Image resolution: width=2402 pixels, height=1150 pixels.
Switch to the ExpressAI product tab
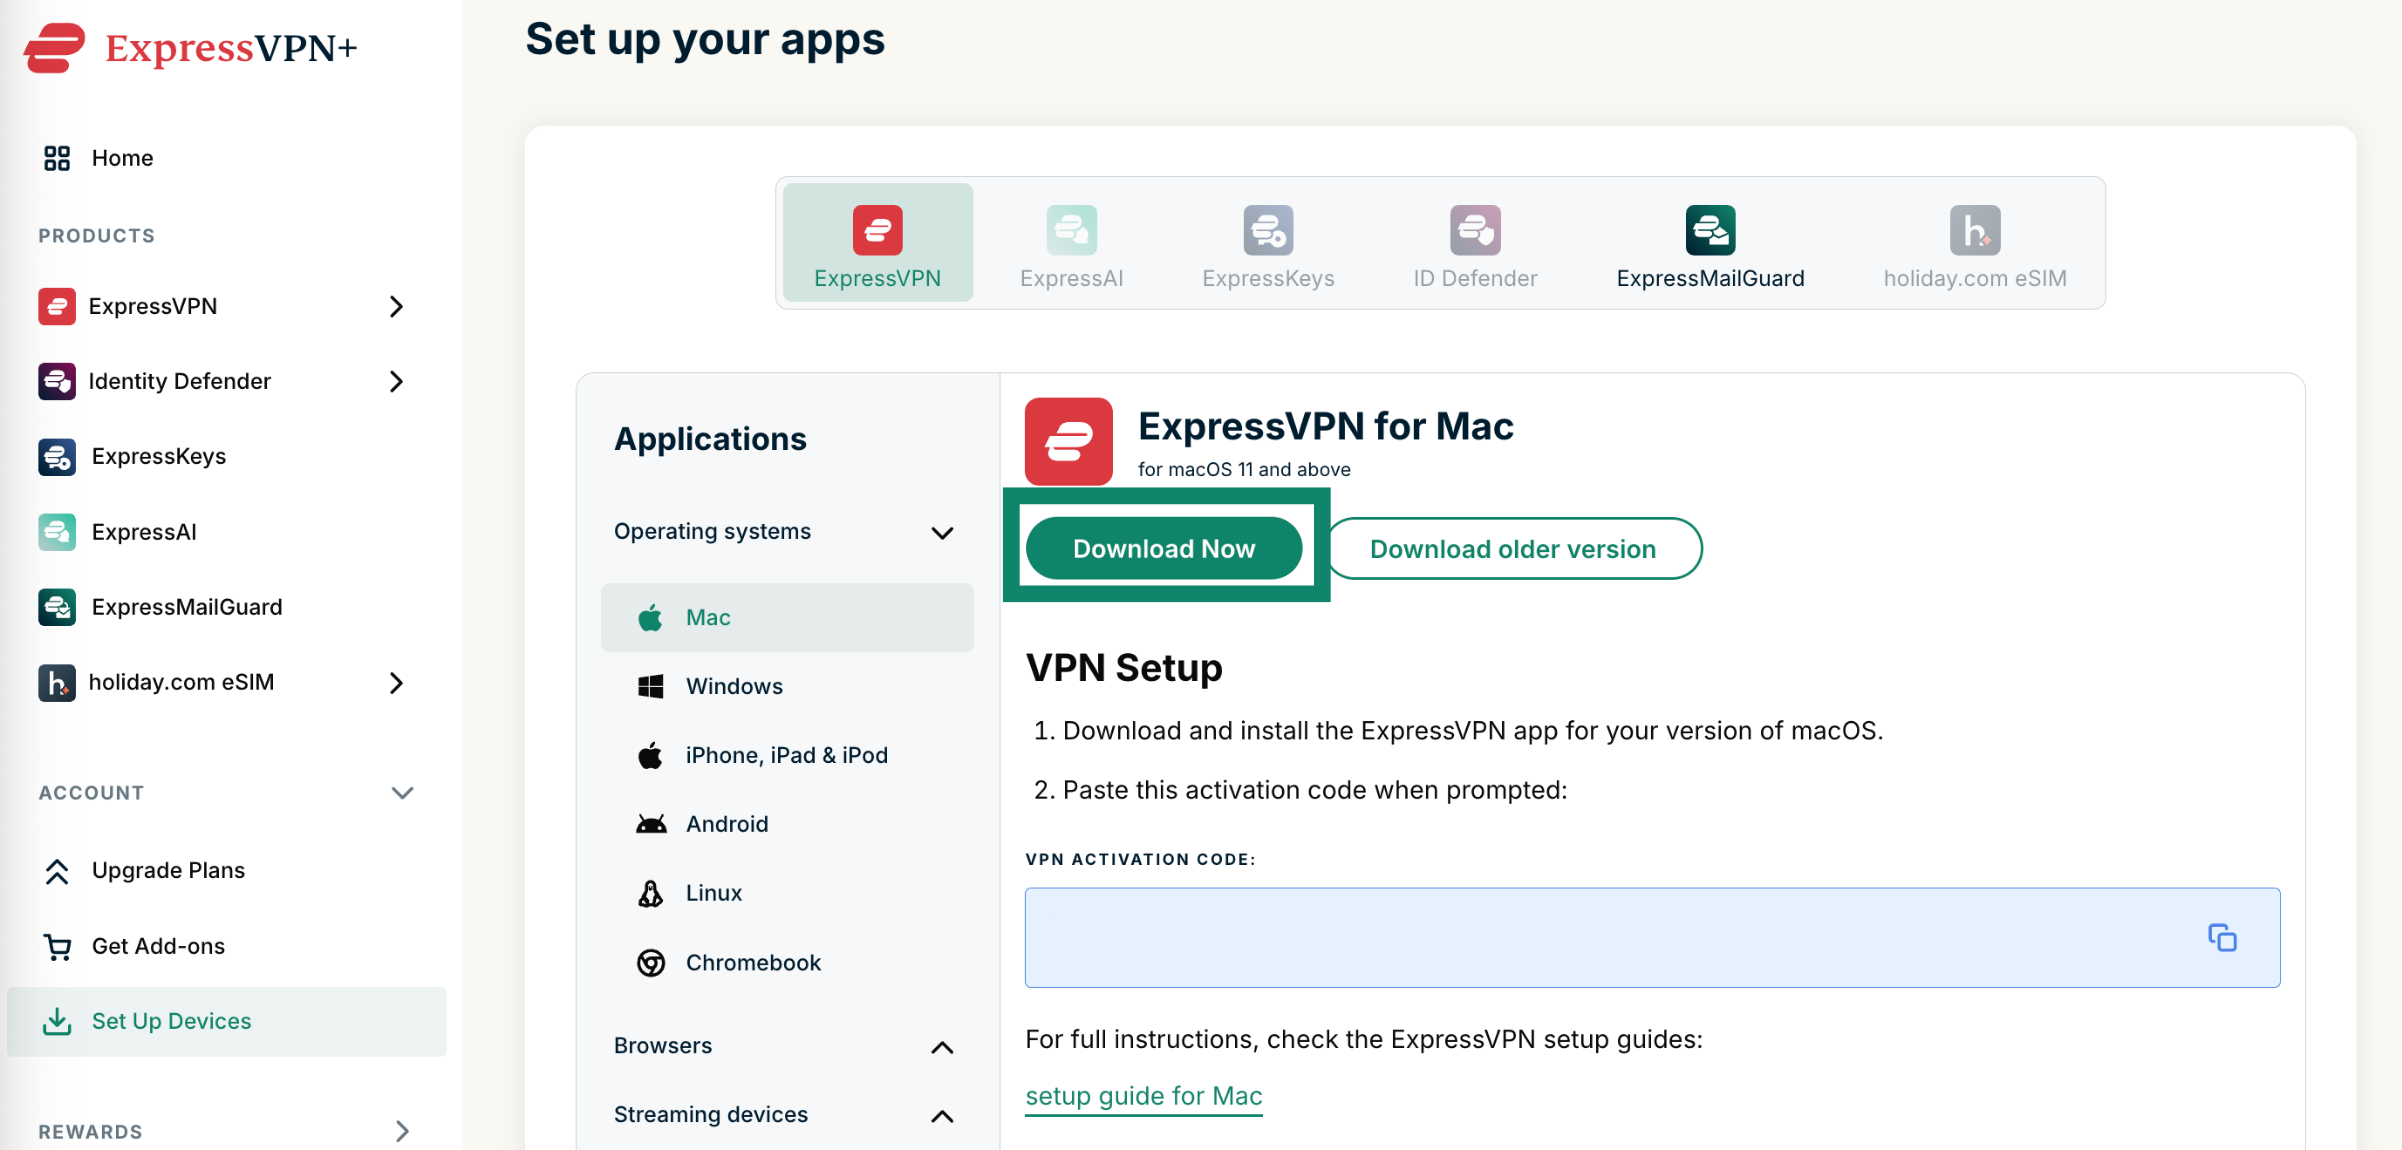coord(1072,247)
